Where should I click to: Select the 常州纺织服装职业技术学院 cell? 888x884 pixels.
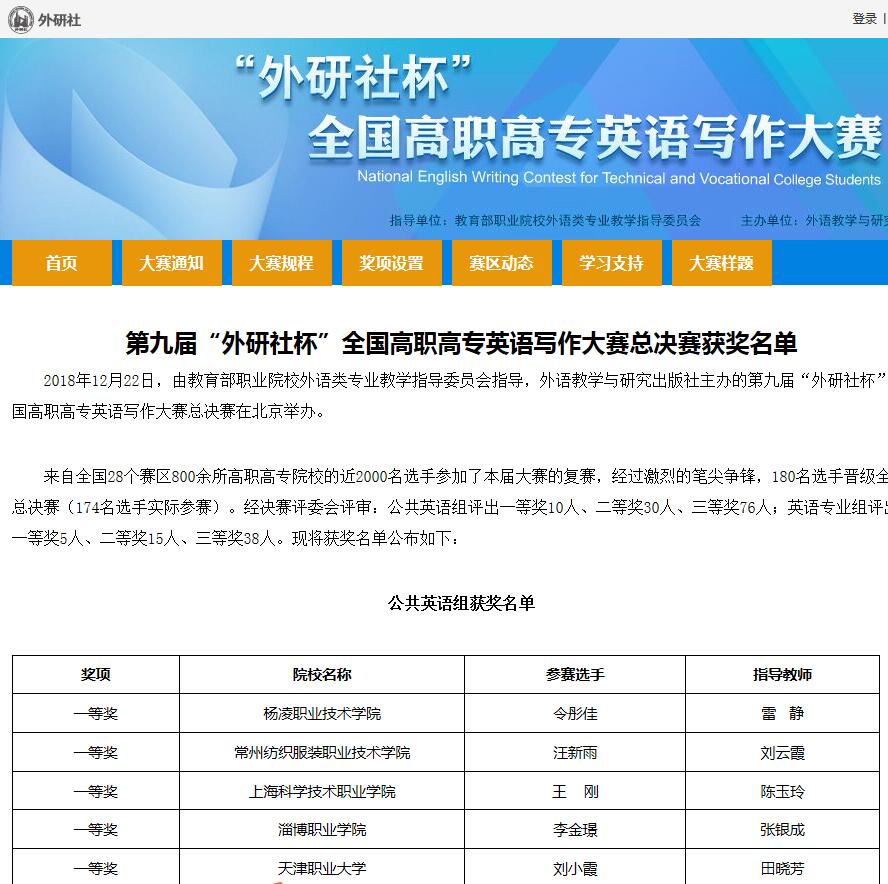pos(322,753)
